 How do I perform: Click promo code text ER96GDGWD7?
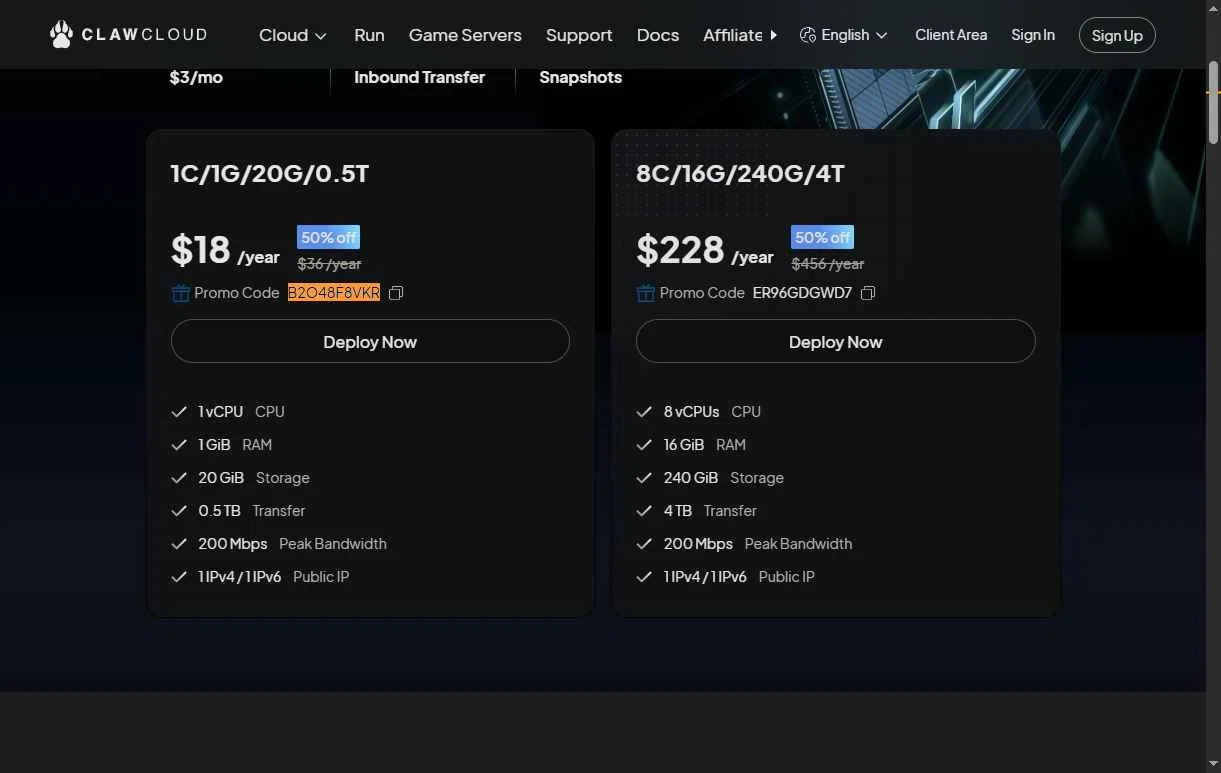[x=802, y=293]
